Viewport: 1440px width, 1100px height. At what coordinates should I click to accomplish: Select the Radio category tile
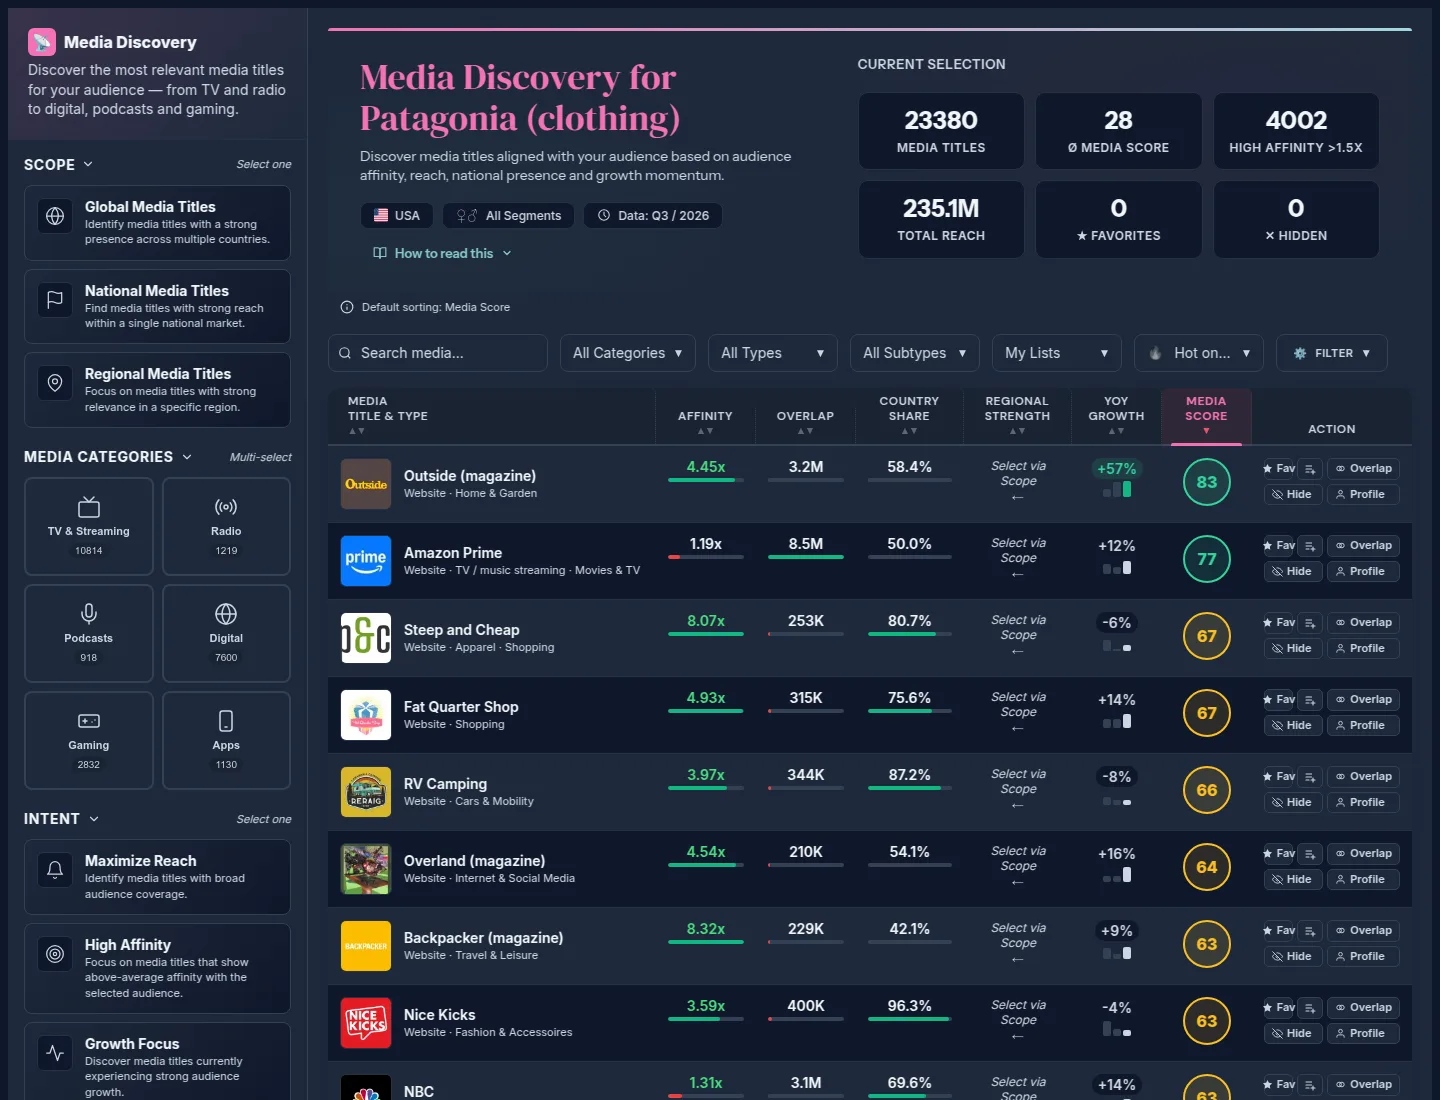226,526
